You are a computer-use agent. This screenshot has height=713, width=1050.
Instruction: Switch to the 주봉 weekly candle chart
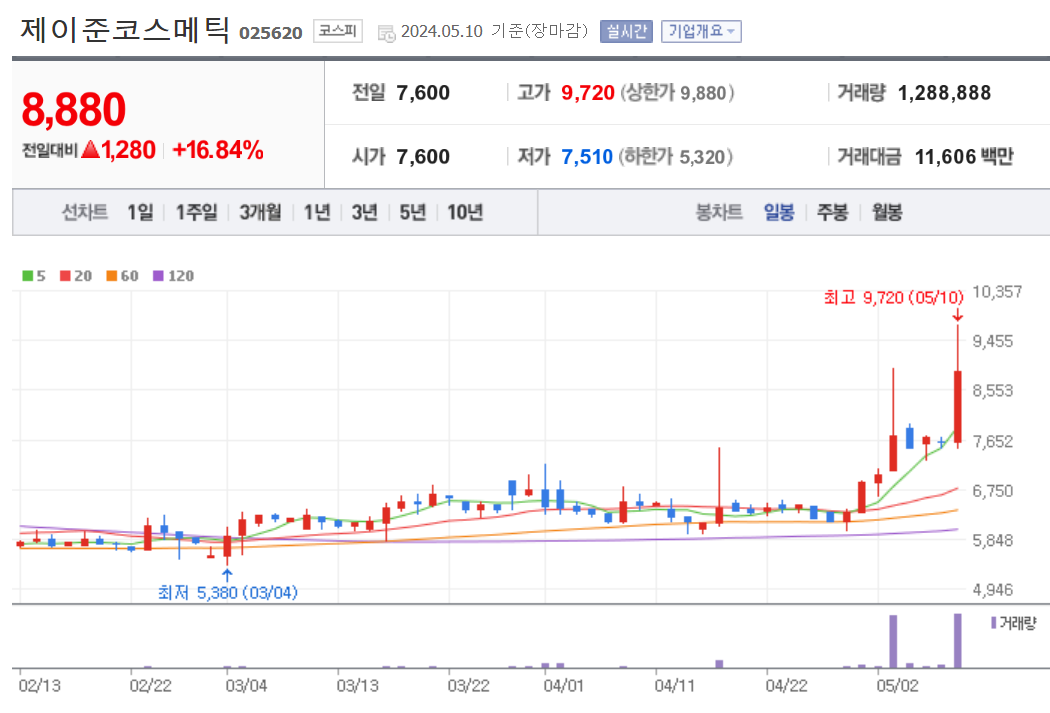832,212
